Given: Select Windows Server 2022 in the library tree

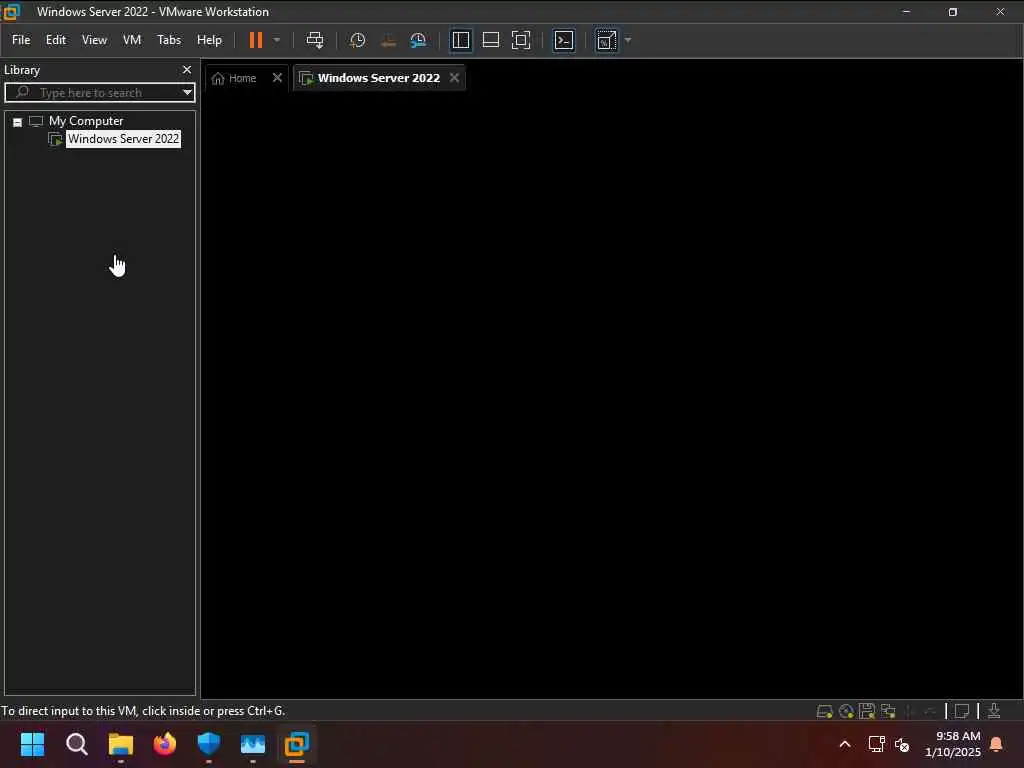Looking at the screenshot, I should click(x=123, y=138).
